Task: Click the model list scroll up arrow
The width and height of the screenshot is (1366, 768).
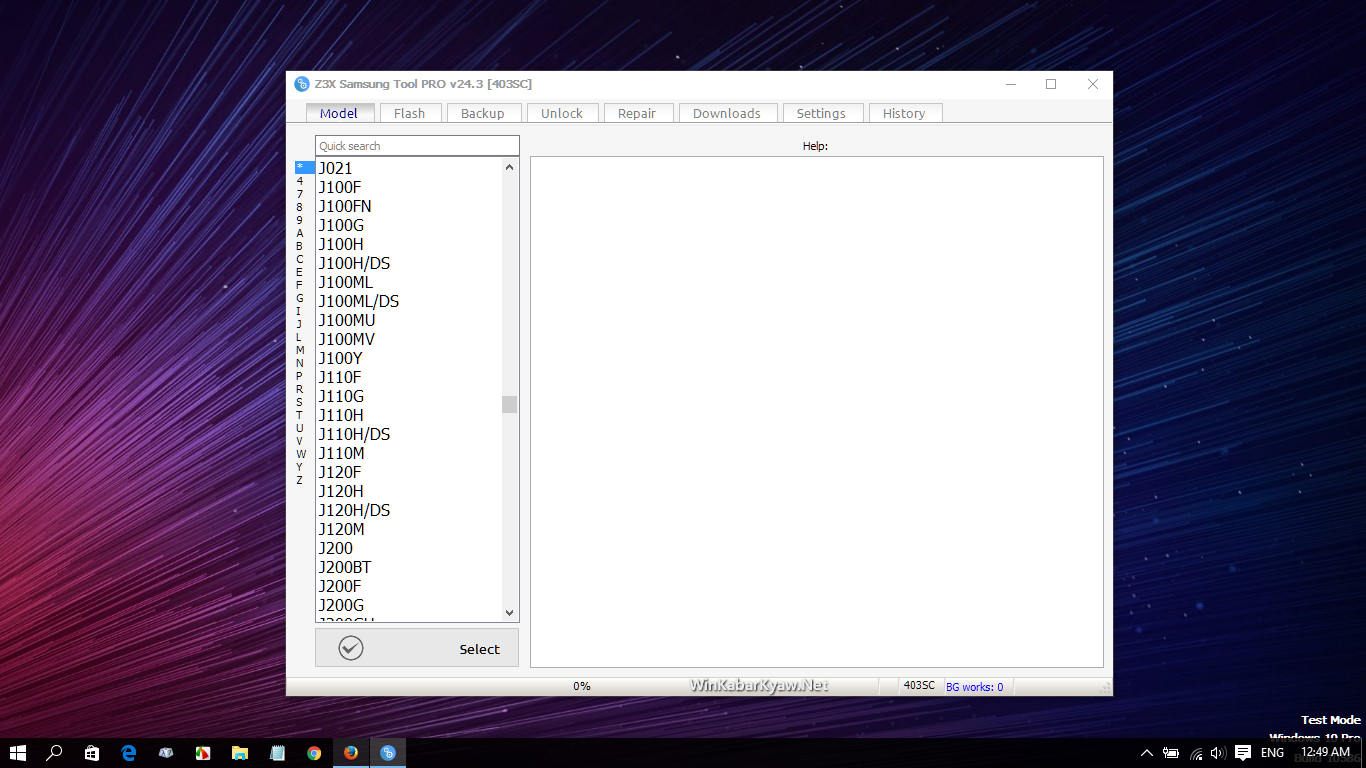Action: click(510, 167)
